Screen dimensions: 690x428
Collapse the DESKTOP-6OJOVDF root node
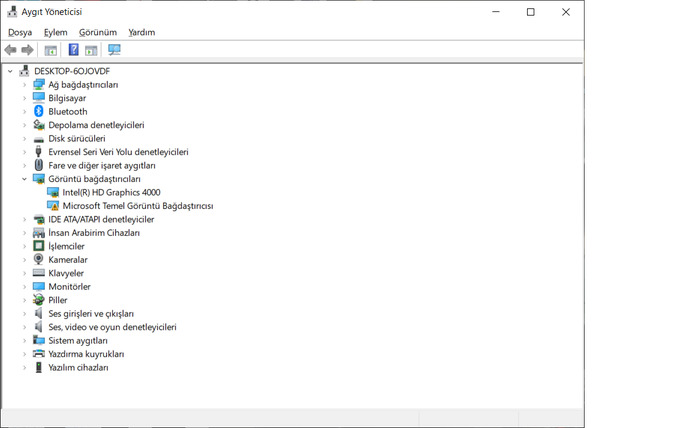pos(10,71)
